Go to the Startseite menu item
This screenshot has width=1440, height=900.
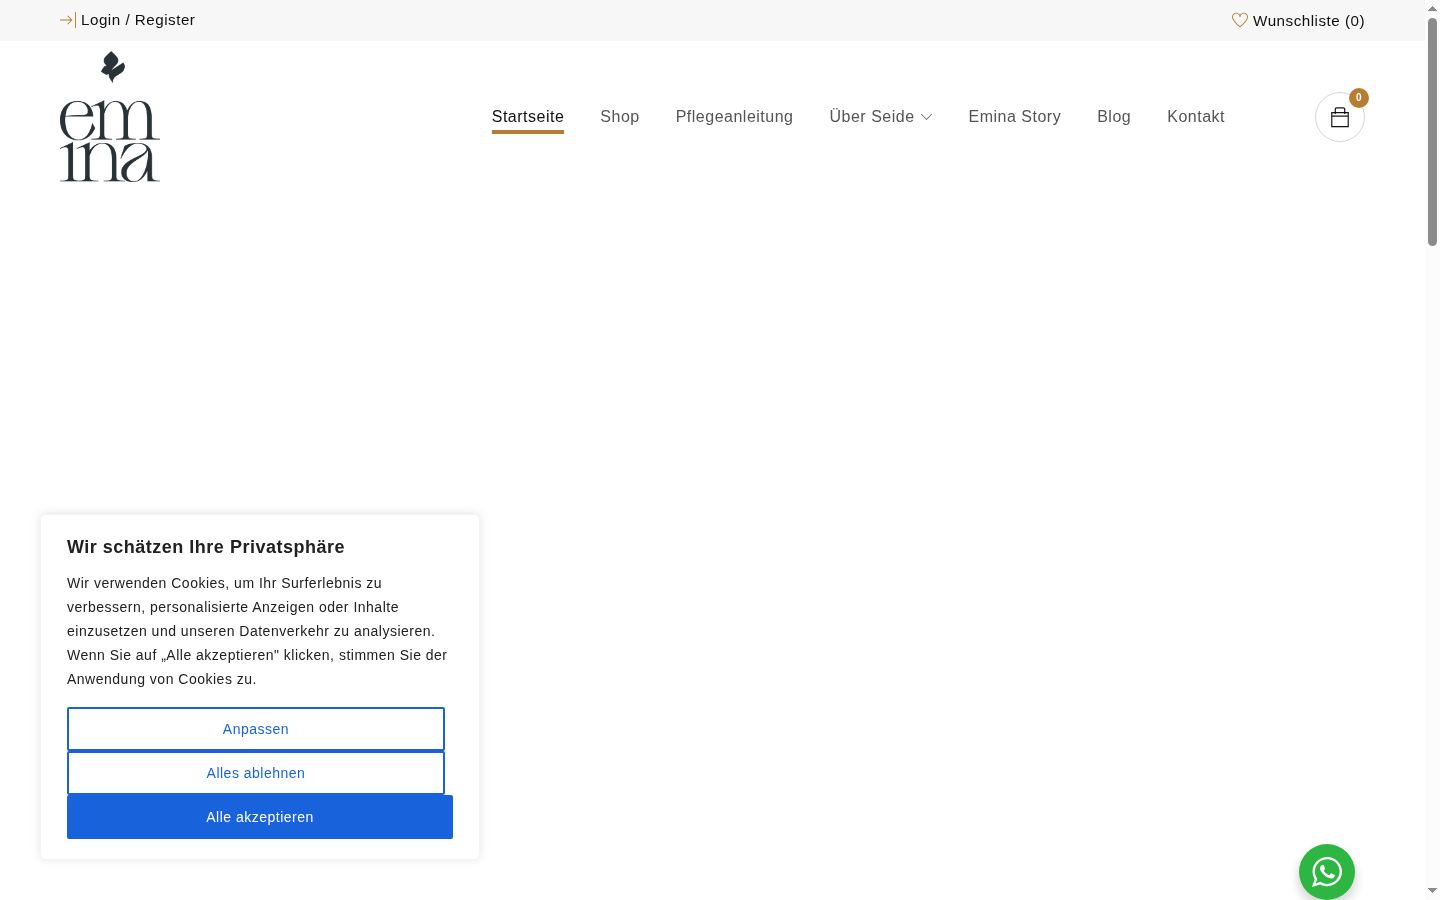528,117
